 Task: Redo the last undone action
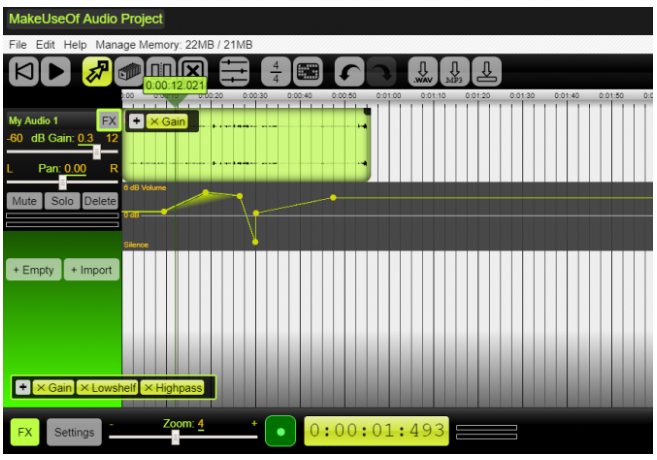381,72
